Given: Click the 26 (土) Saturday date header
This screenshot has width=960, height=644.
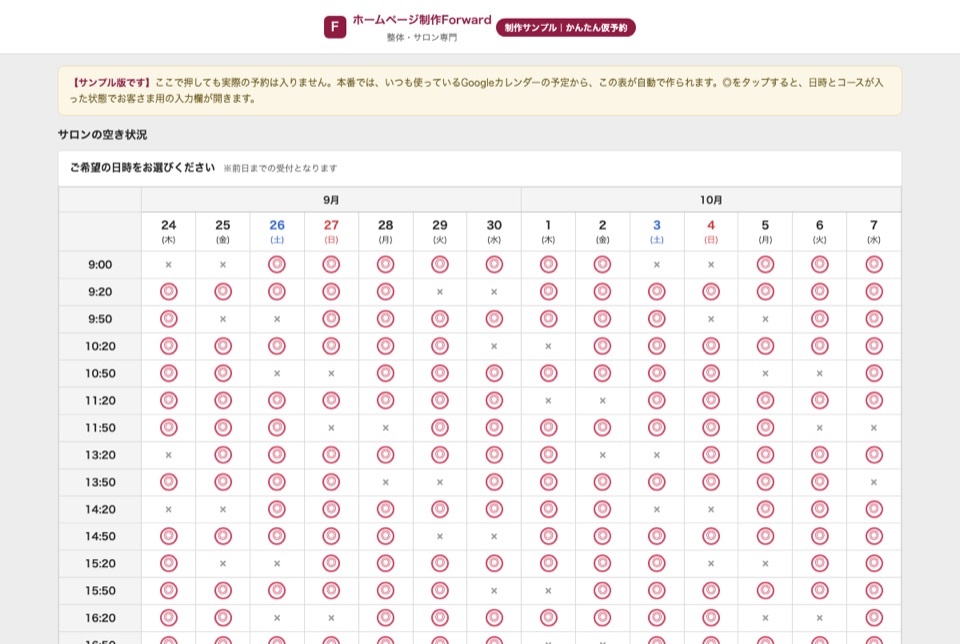Looking at the screenshot, I should pyautogui.click(x=277, y=231).
